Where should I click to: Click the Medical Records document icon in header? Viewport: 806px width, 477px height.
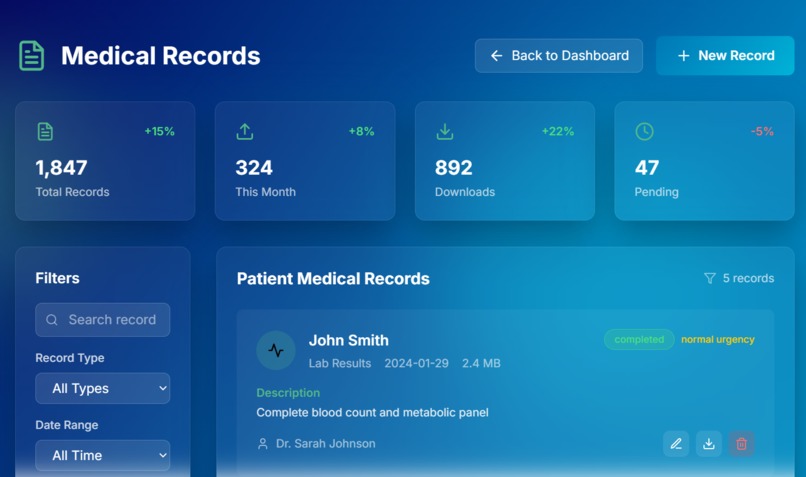click(31, 56)
